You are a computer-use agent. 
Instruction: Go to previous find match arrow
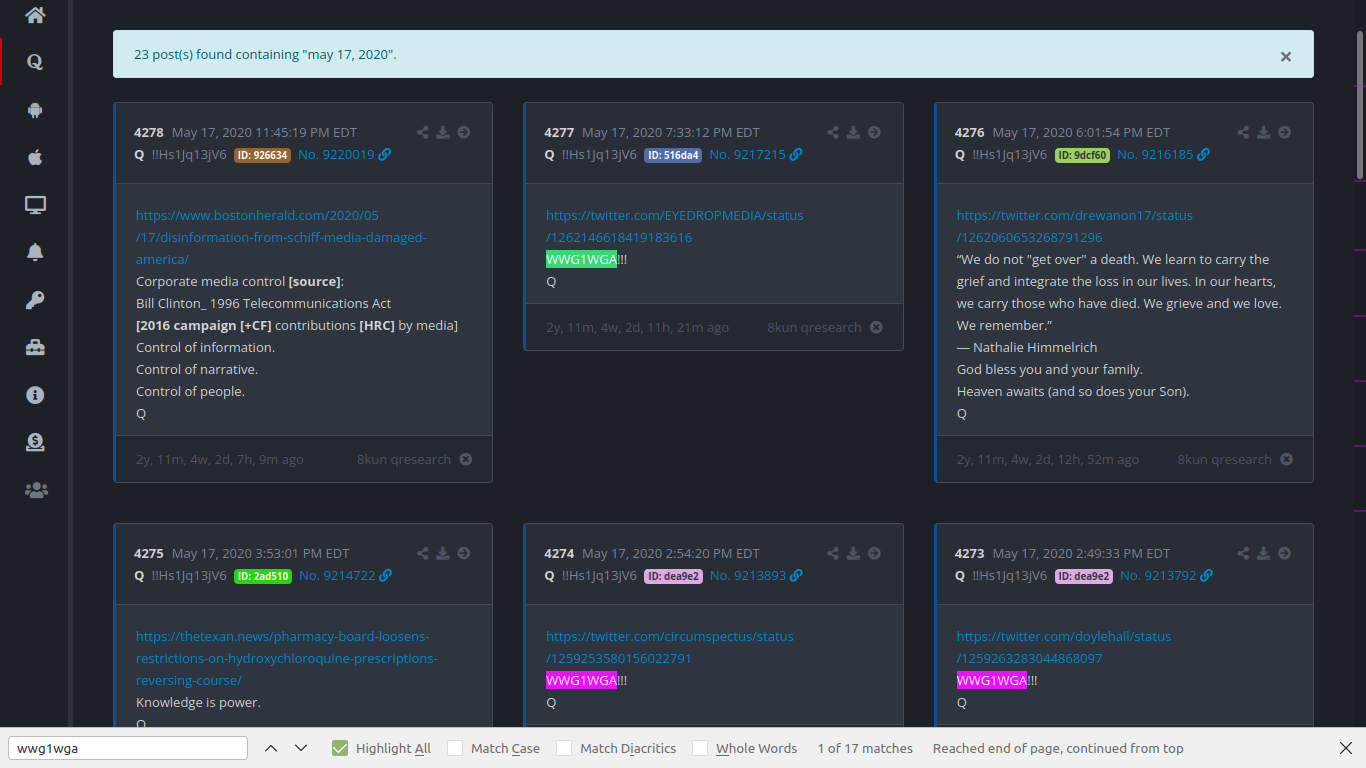(271, 748)
